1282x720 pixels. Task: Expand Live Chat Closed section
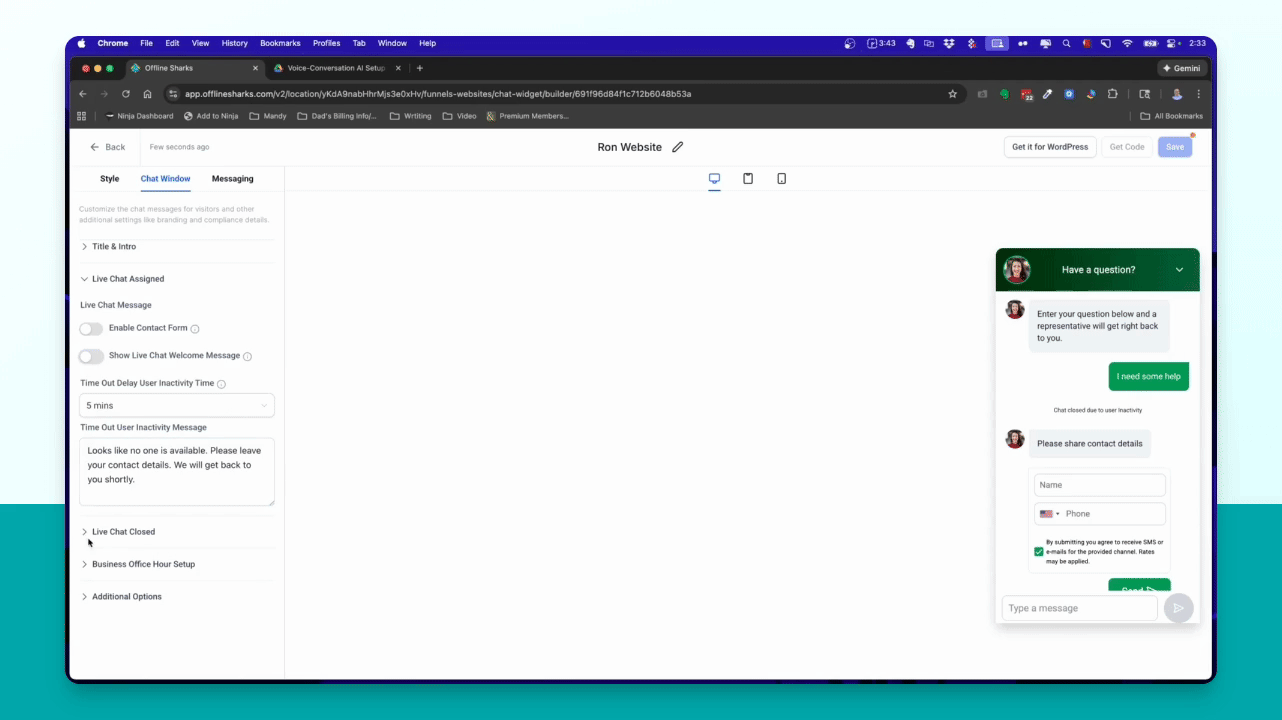tap(177, 532)
